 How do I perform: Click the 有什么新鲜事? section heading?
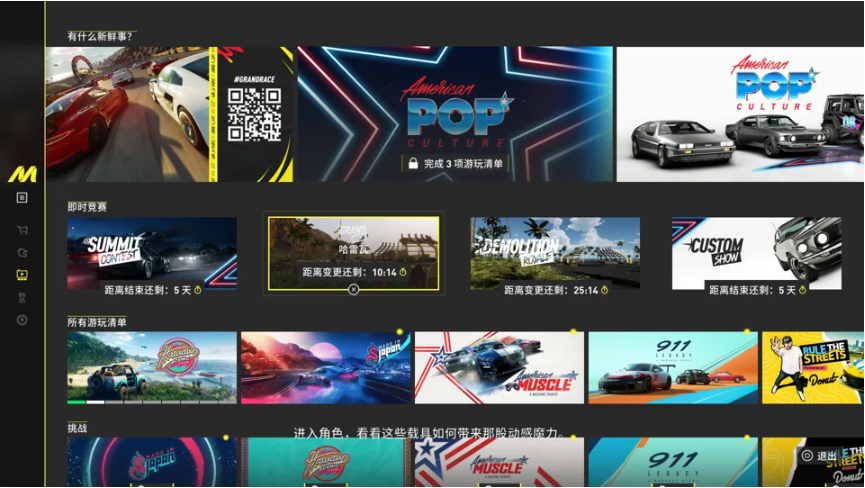click(100, 36)
